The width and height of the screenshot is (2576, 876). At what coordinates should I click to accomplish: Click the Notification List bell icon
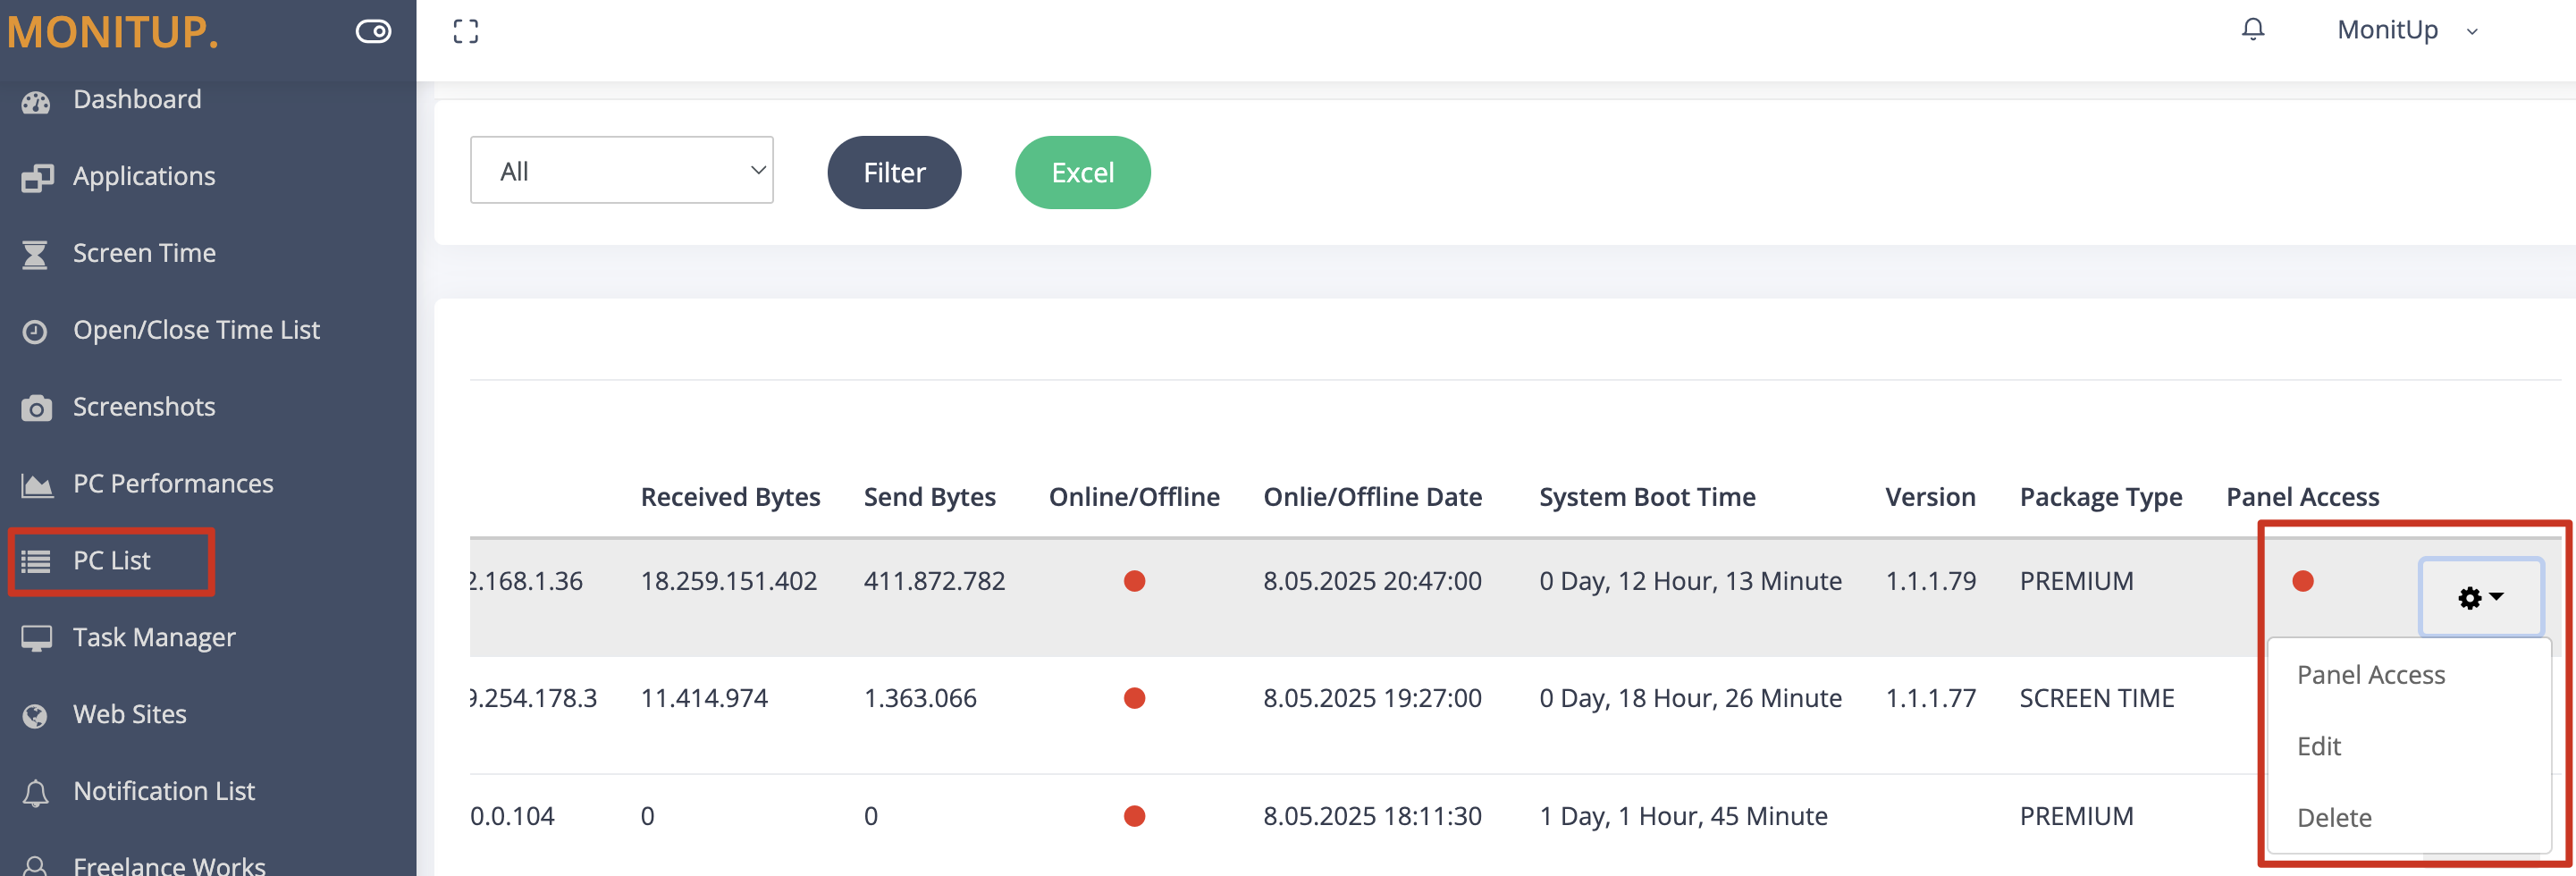coord(35,792)
